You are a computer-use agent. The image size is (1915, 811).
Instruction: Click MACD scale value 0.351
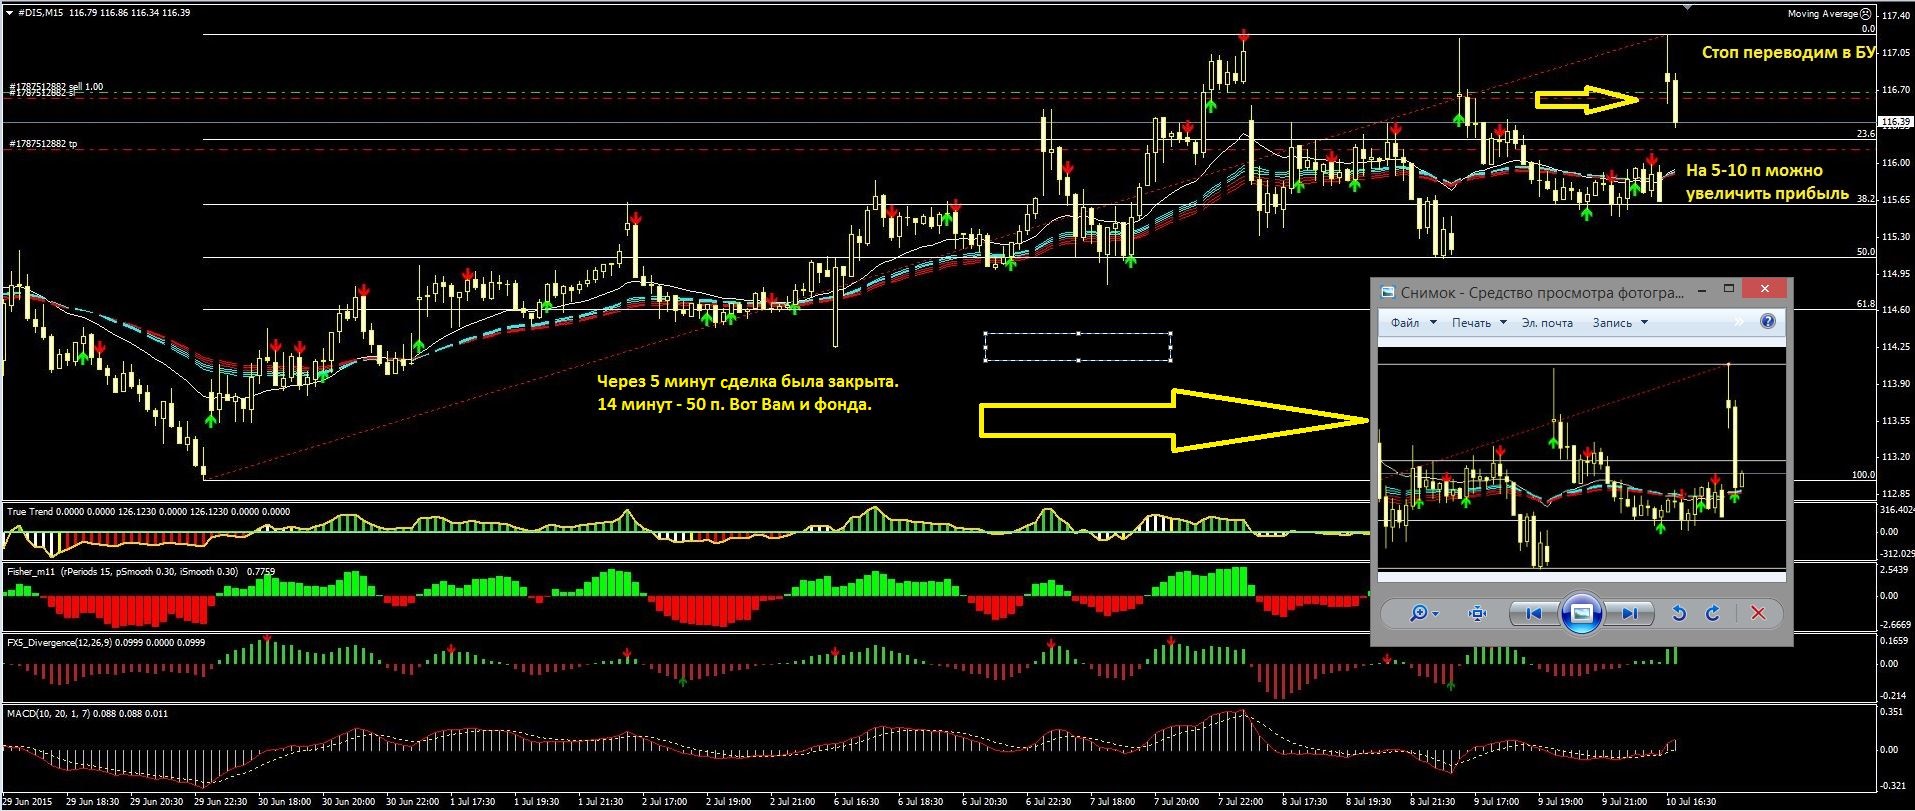coord(1893,713)
